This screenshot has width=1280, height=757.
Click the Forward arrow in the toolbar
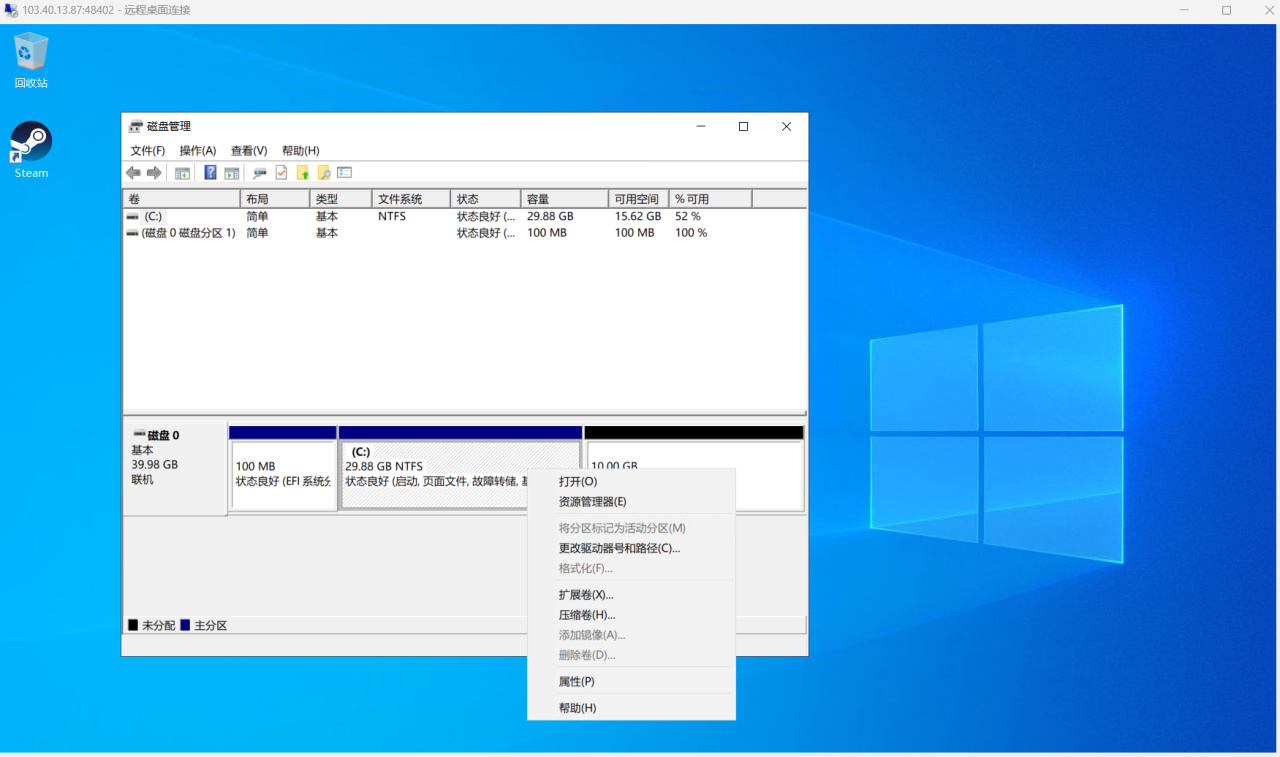click(x=154, y=173)
